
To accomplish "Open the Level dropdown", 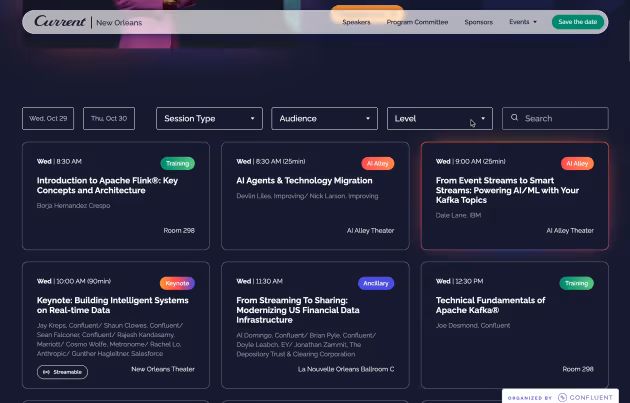I will (440, 119).
